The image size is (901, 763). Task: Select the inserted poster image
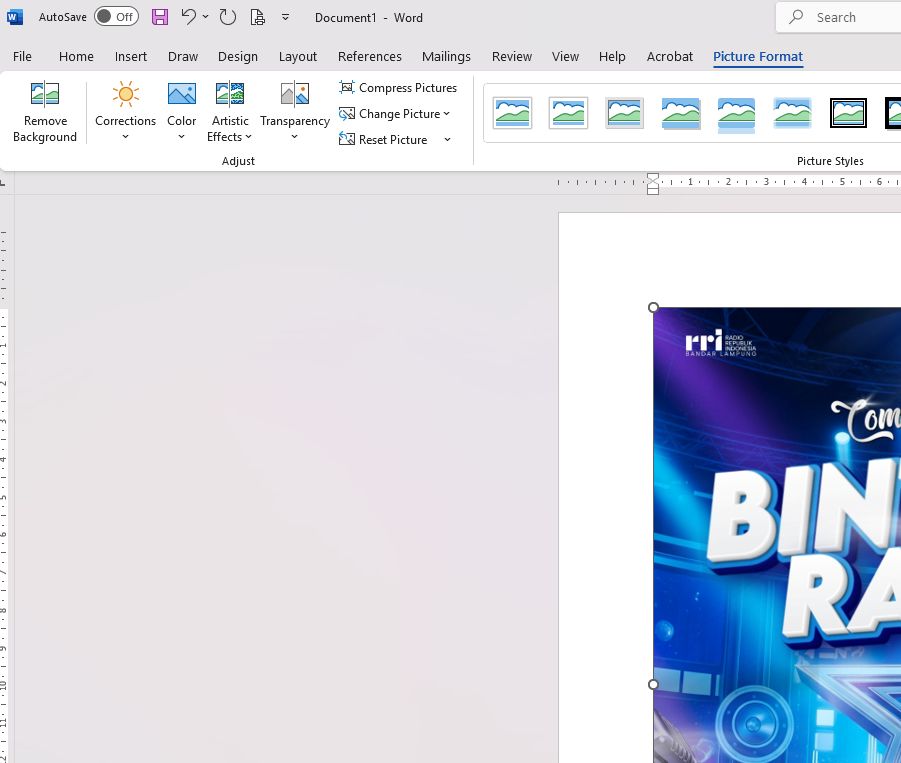(777, 535)
